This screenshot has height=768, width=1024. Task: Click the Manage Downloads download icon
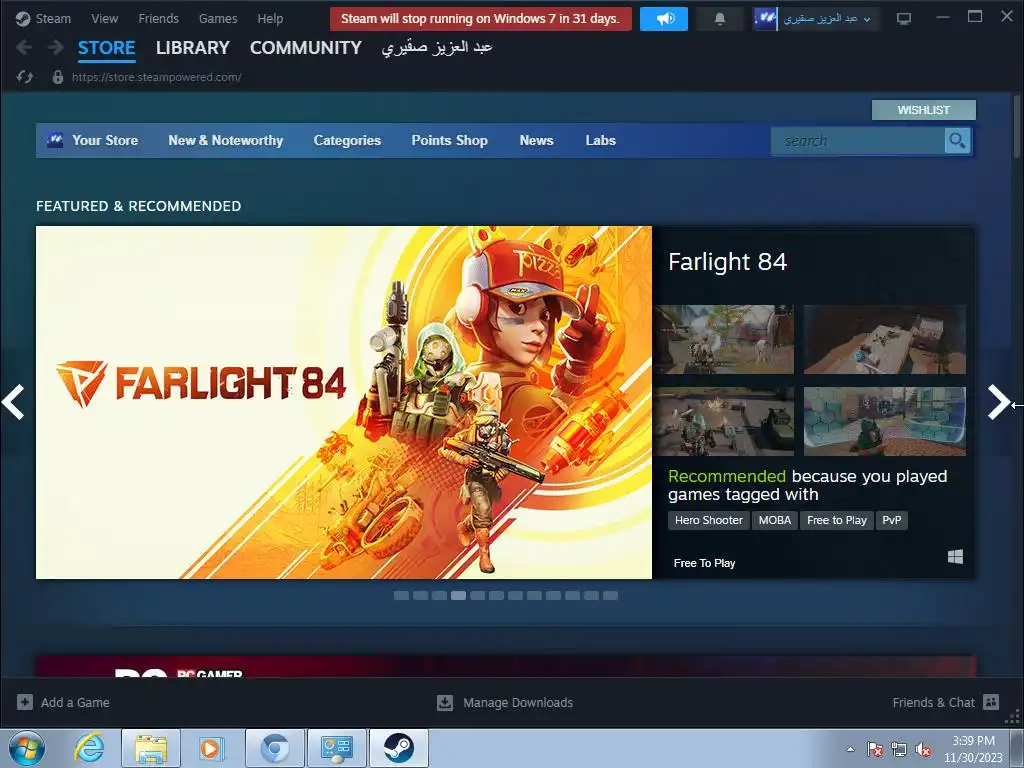tap(445, 702)
